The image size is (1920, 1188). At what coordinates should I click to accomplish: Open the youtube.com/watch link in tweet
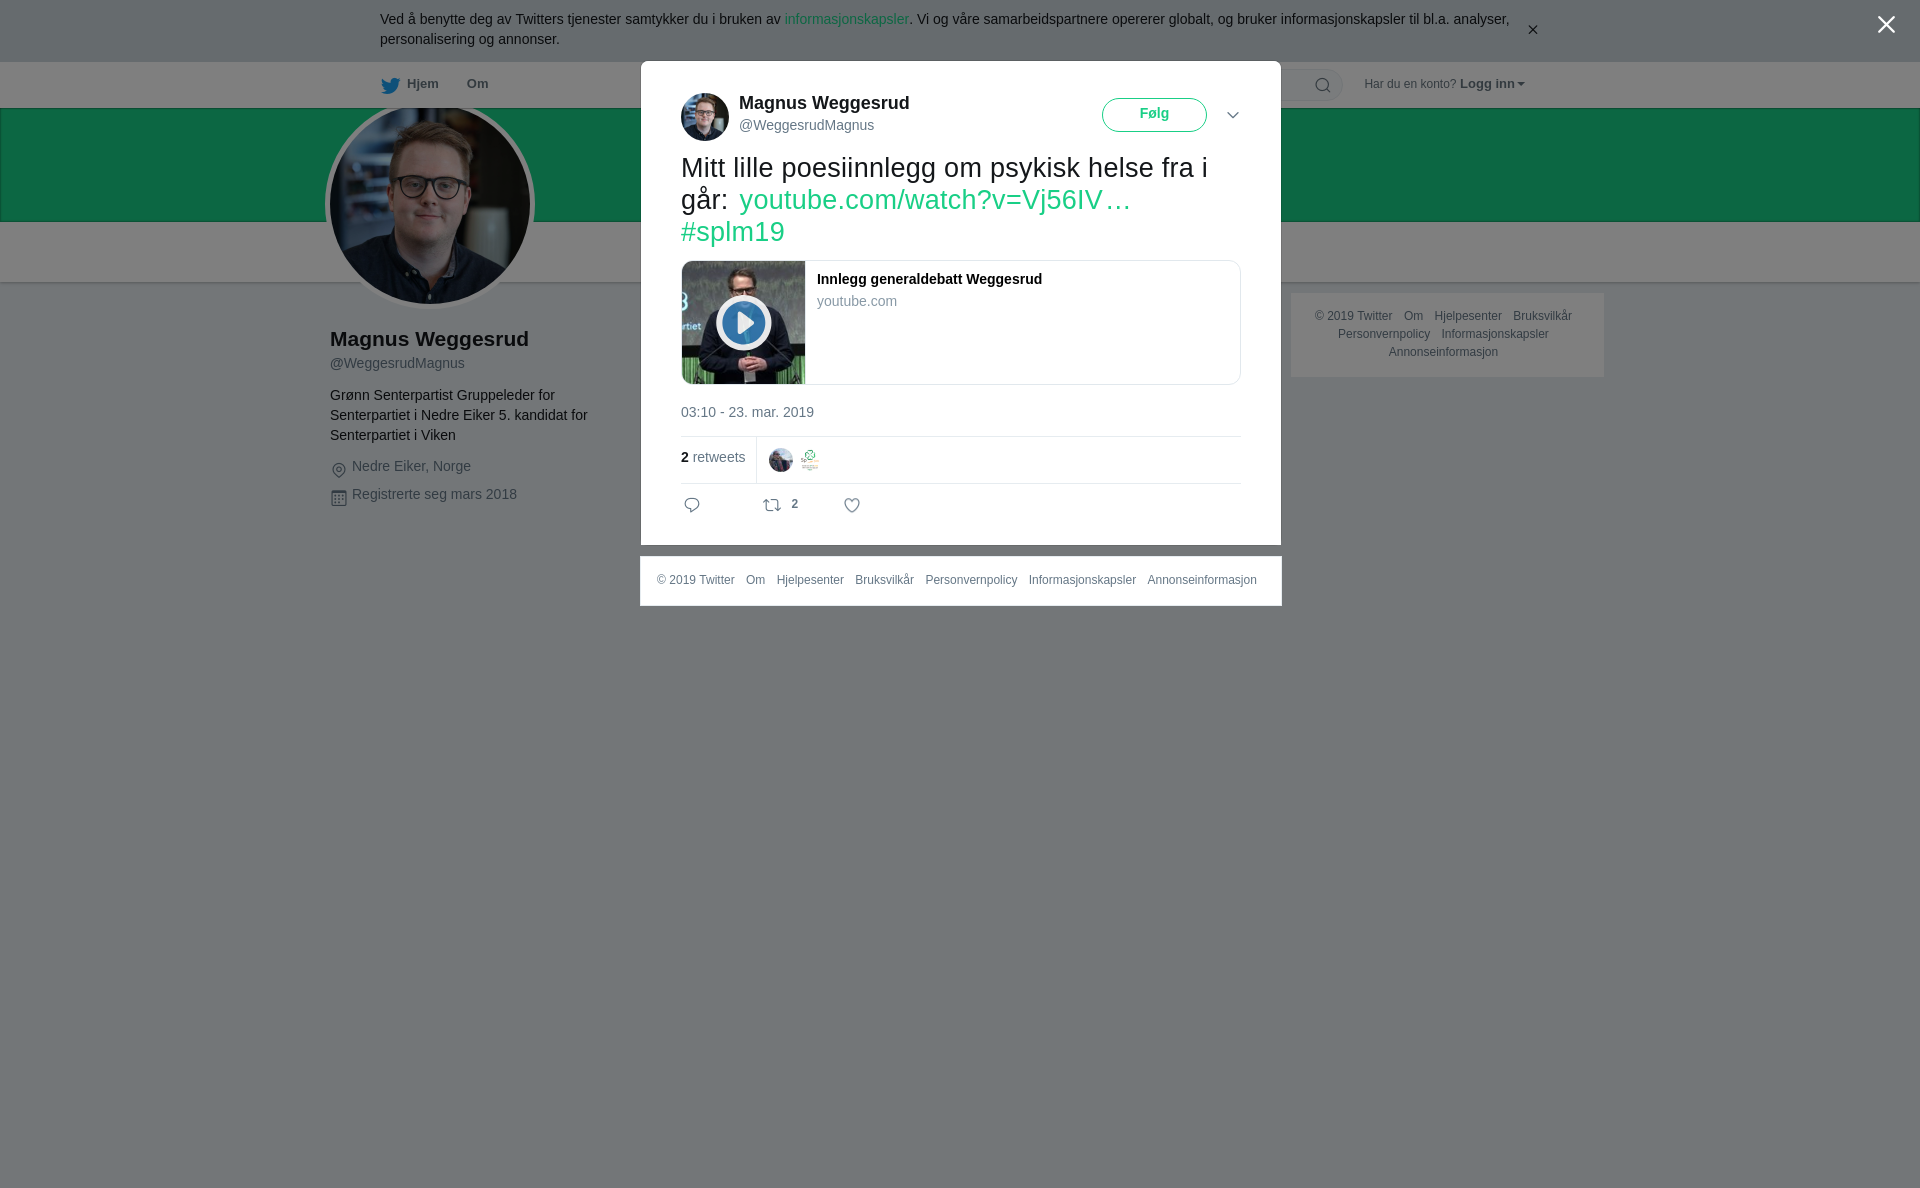934,200
